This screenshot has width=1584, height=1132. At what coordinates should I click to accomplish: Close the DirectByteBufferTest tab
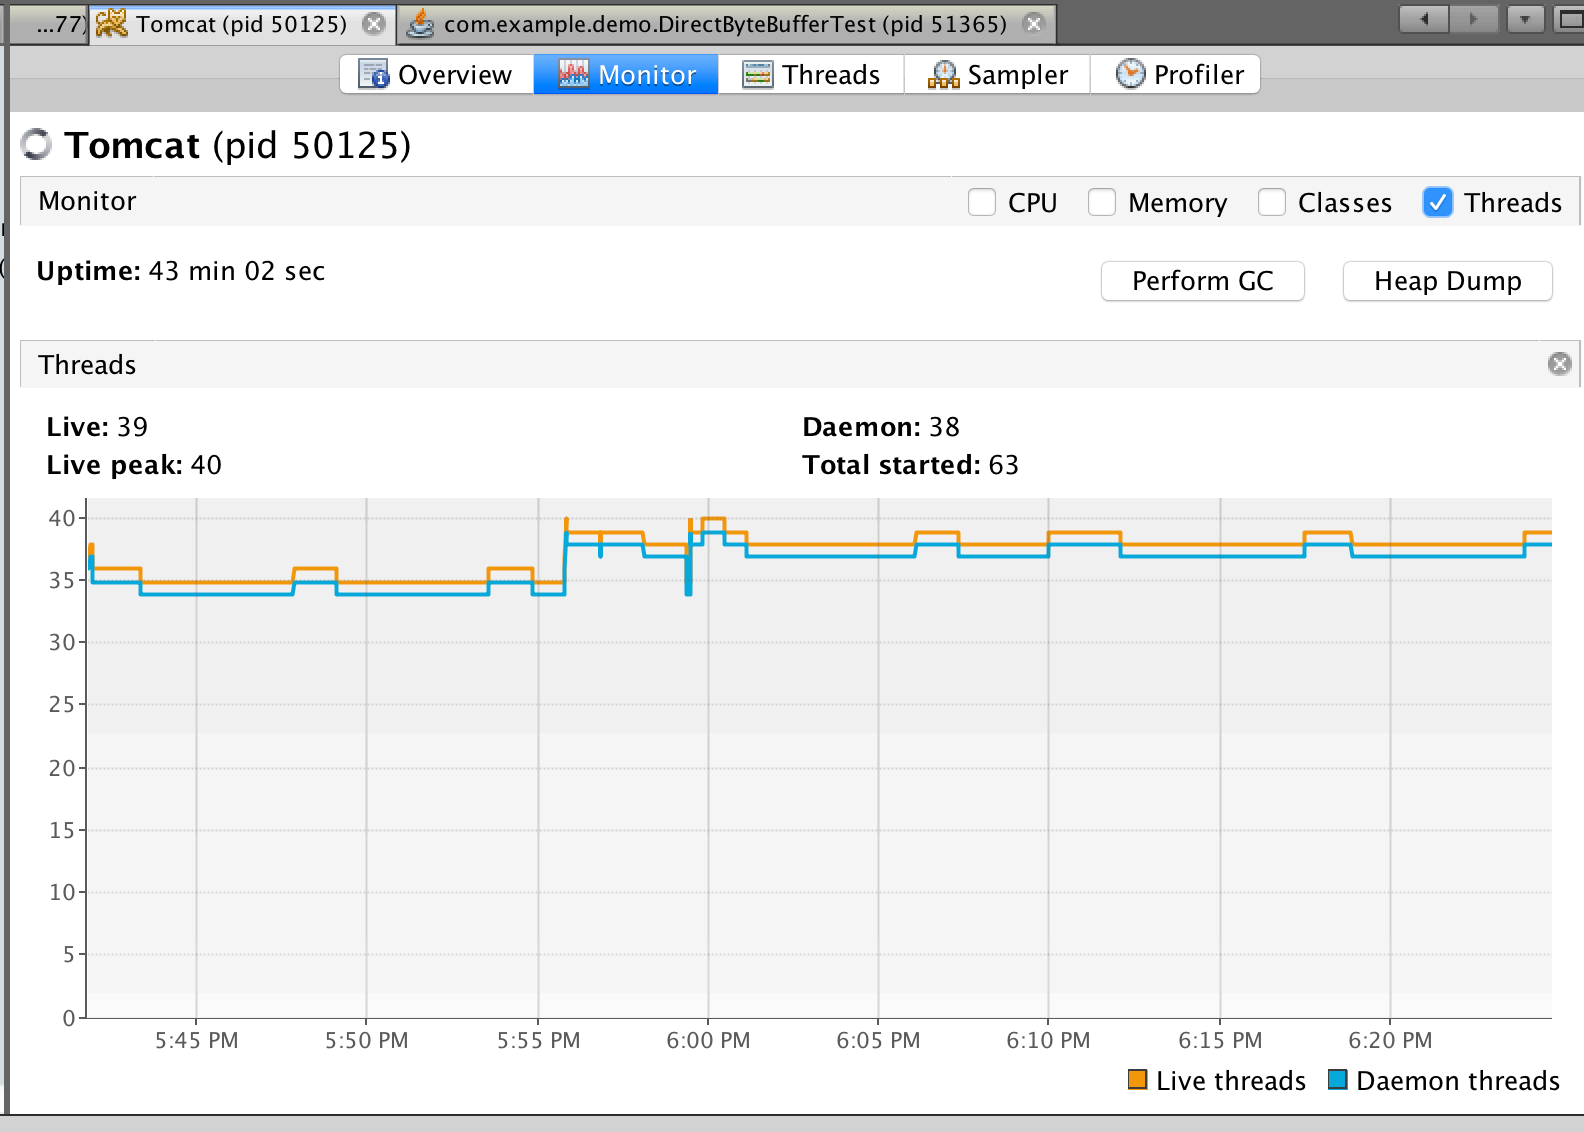pyautogui.click(x=1034, y=24)
